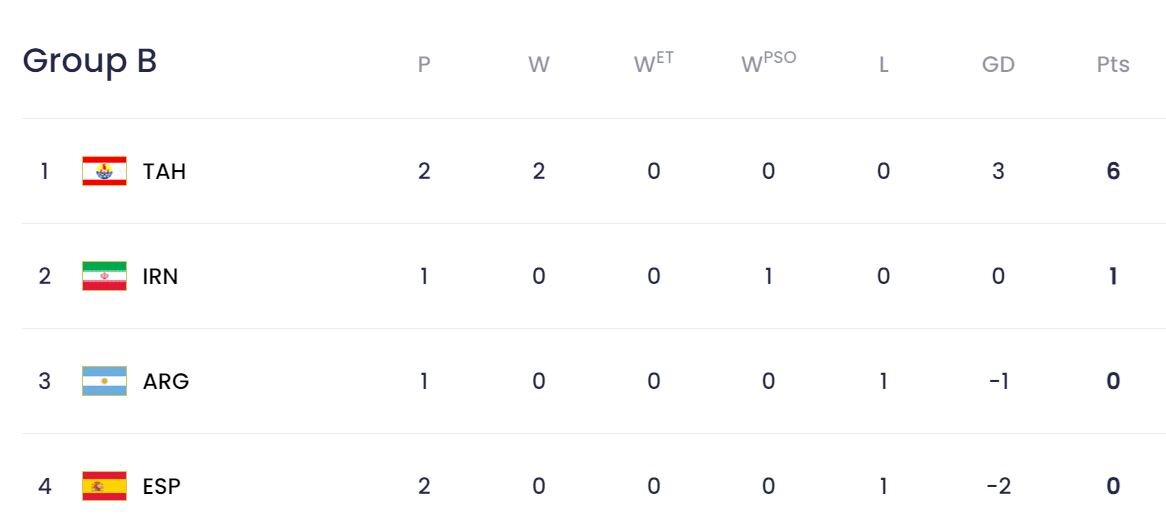The height and width of the screenshot is (532, 1166).
Task: Click the Spain flag icon
Action: 104,487
